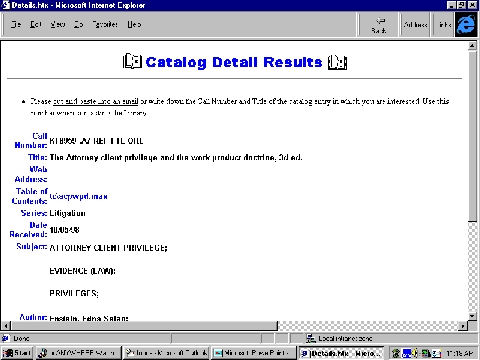This screenshot has height=360, width=480.
Task: Open the Favorites menu
Action: tap(105, 24)
